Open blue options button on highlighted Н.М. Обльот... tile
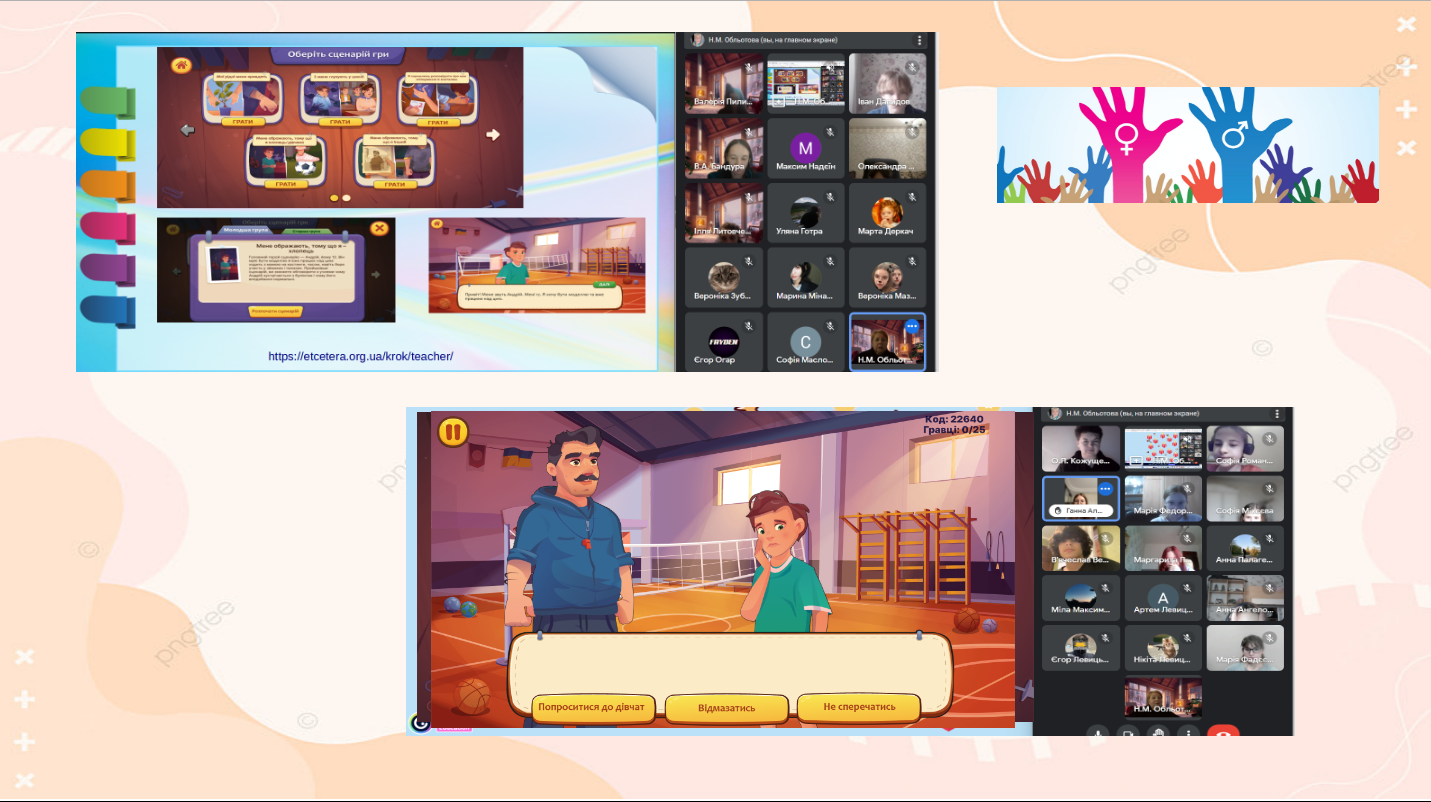The width and height of the screenshot is (1431, 802). tap(912, 327)
